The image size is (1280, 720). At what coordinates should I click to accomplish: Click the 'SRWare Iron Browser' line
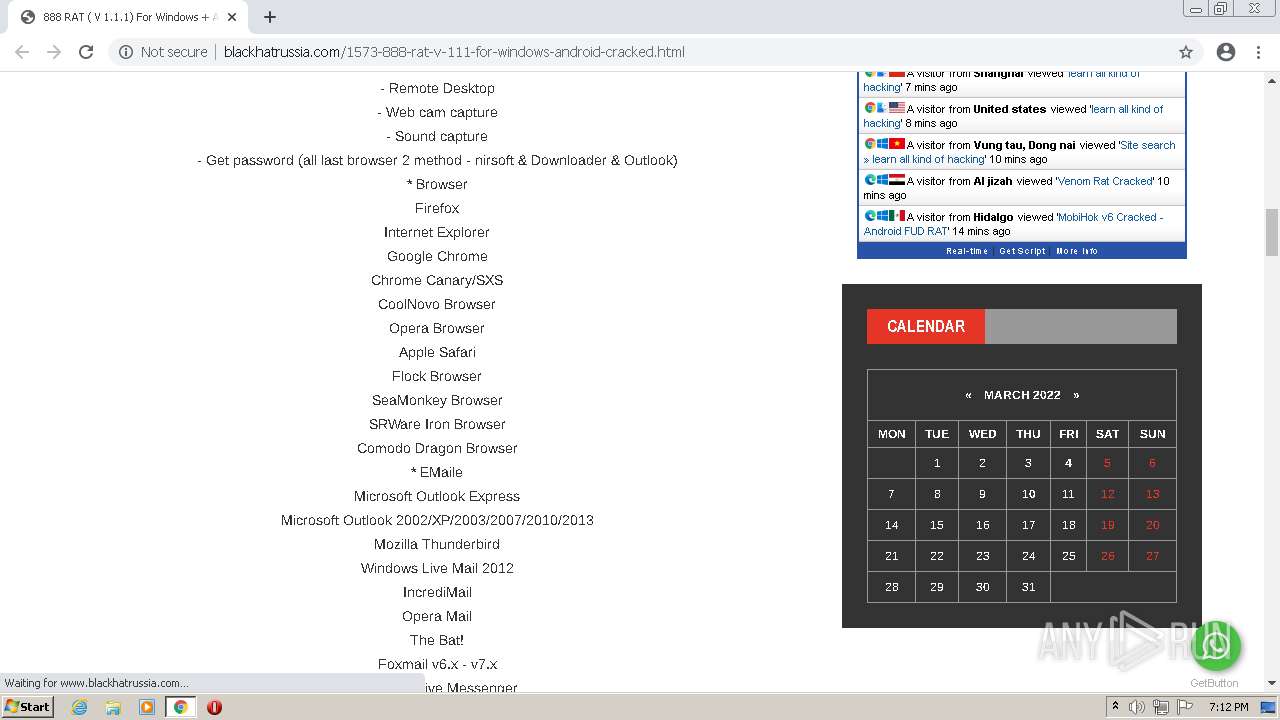(x=437, y=424)
